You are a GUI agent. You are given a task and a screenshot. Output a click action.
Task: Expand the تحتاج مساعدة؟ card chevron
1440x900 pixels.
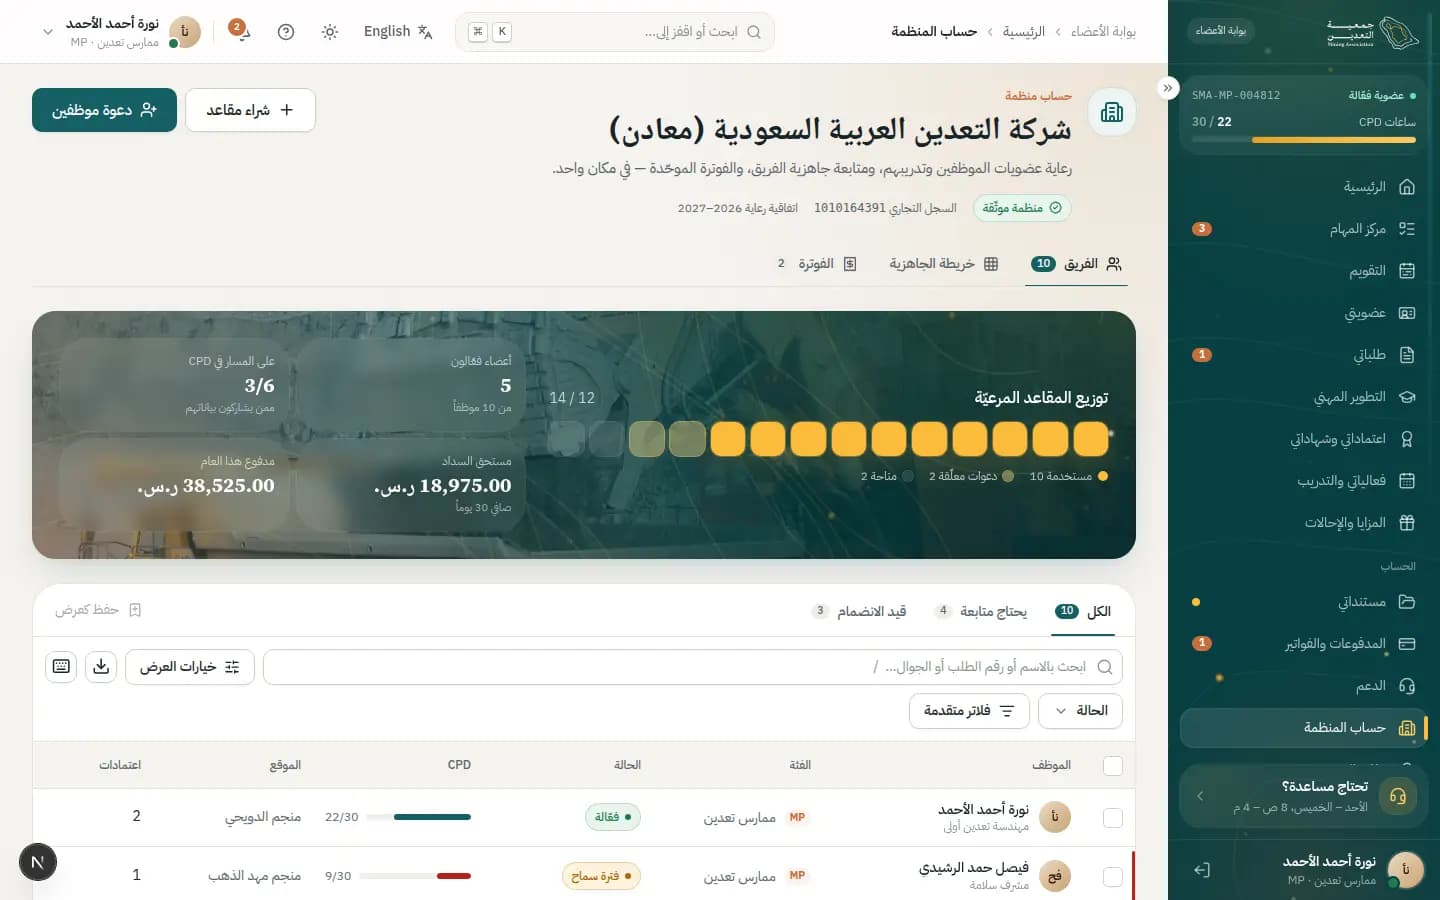pos(1200,796)
